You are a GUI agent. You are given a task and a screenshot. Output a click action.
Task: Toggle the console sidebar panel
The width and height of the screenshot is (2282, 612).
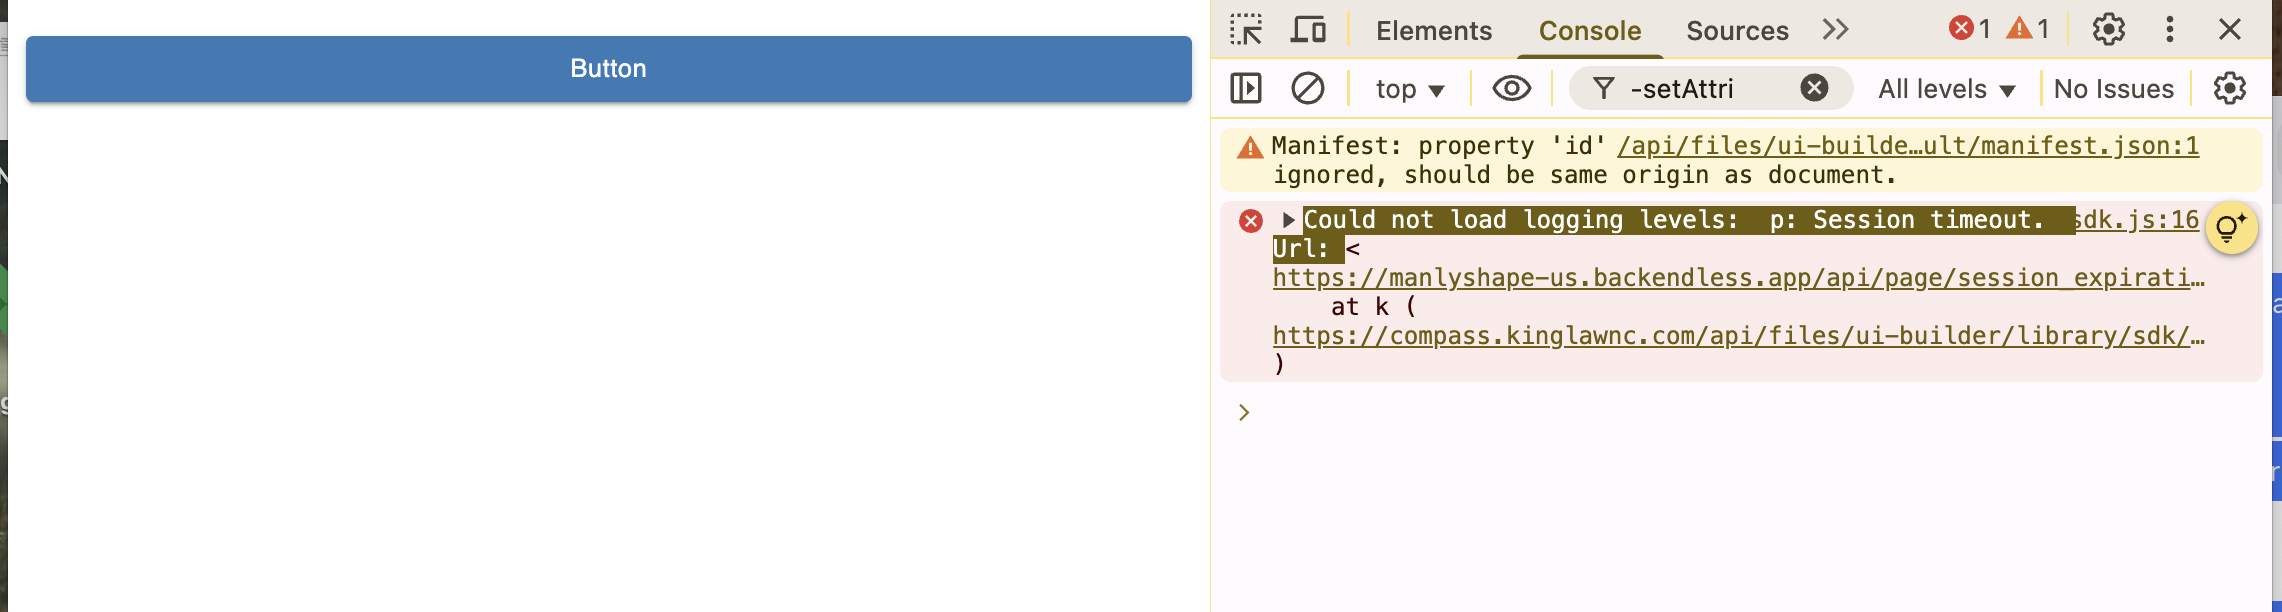[x=1246, y=89]
